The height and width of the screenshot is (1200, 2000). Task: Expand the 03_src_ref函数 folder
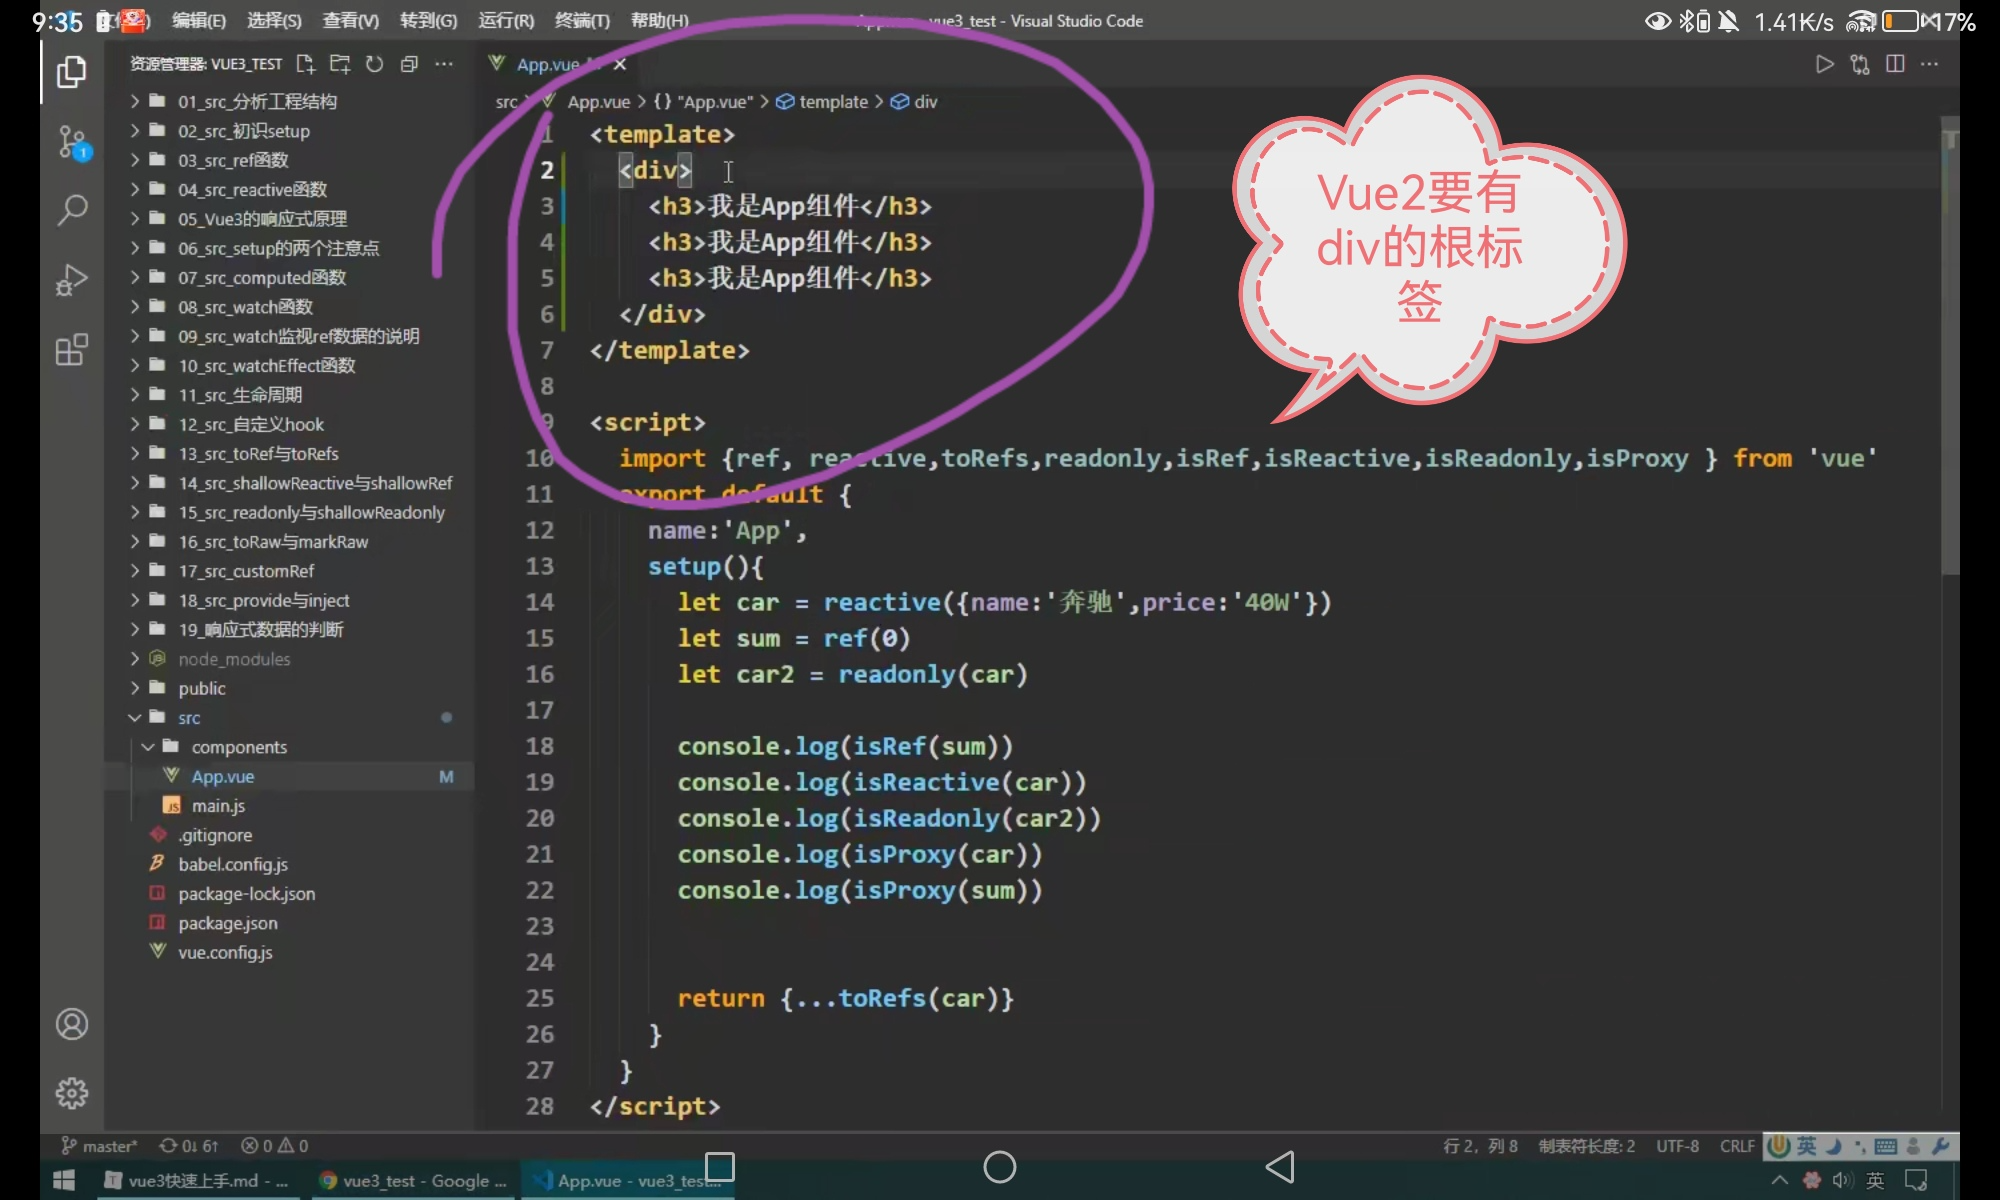[233, 160]
